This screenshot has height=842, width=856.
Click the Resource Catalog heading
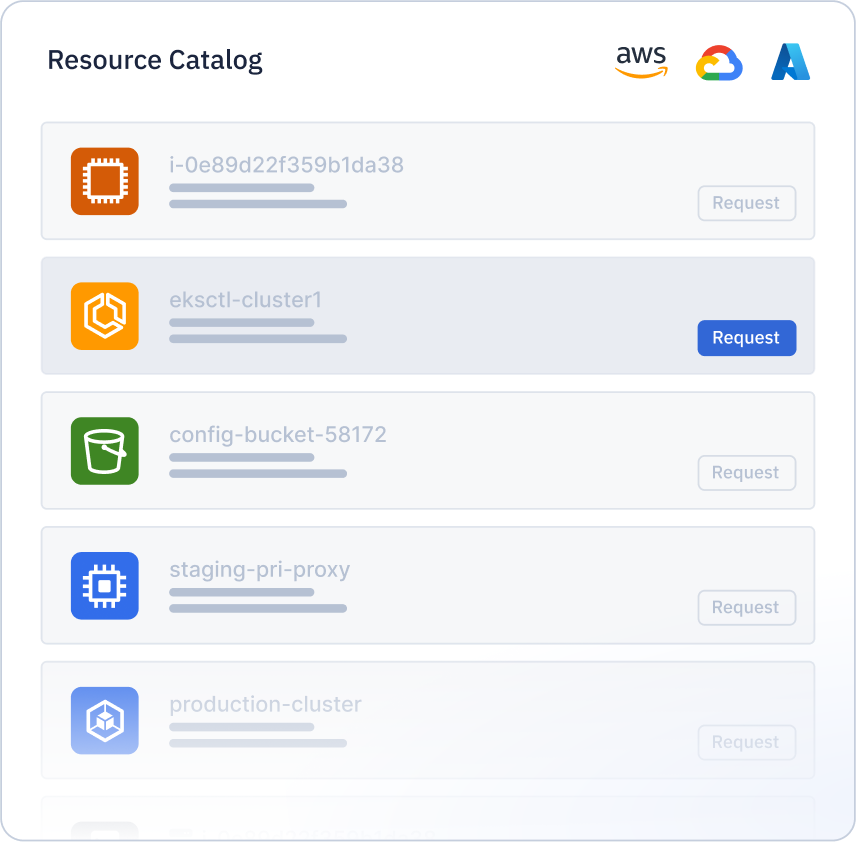point(155,61)
